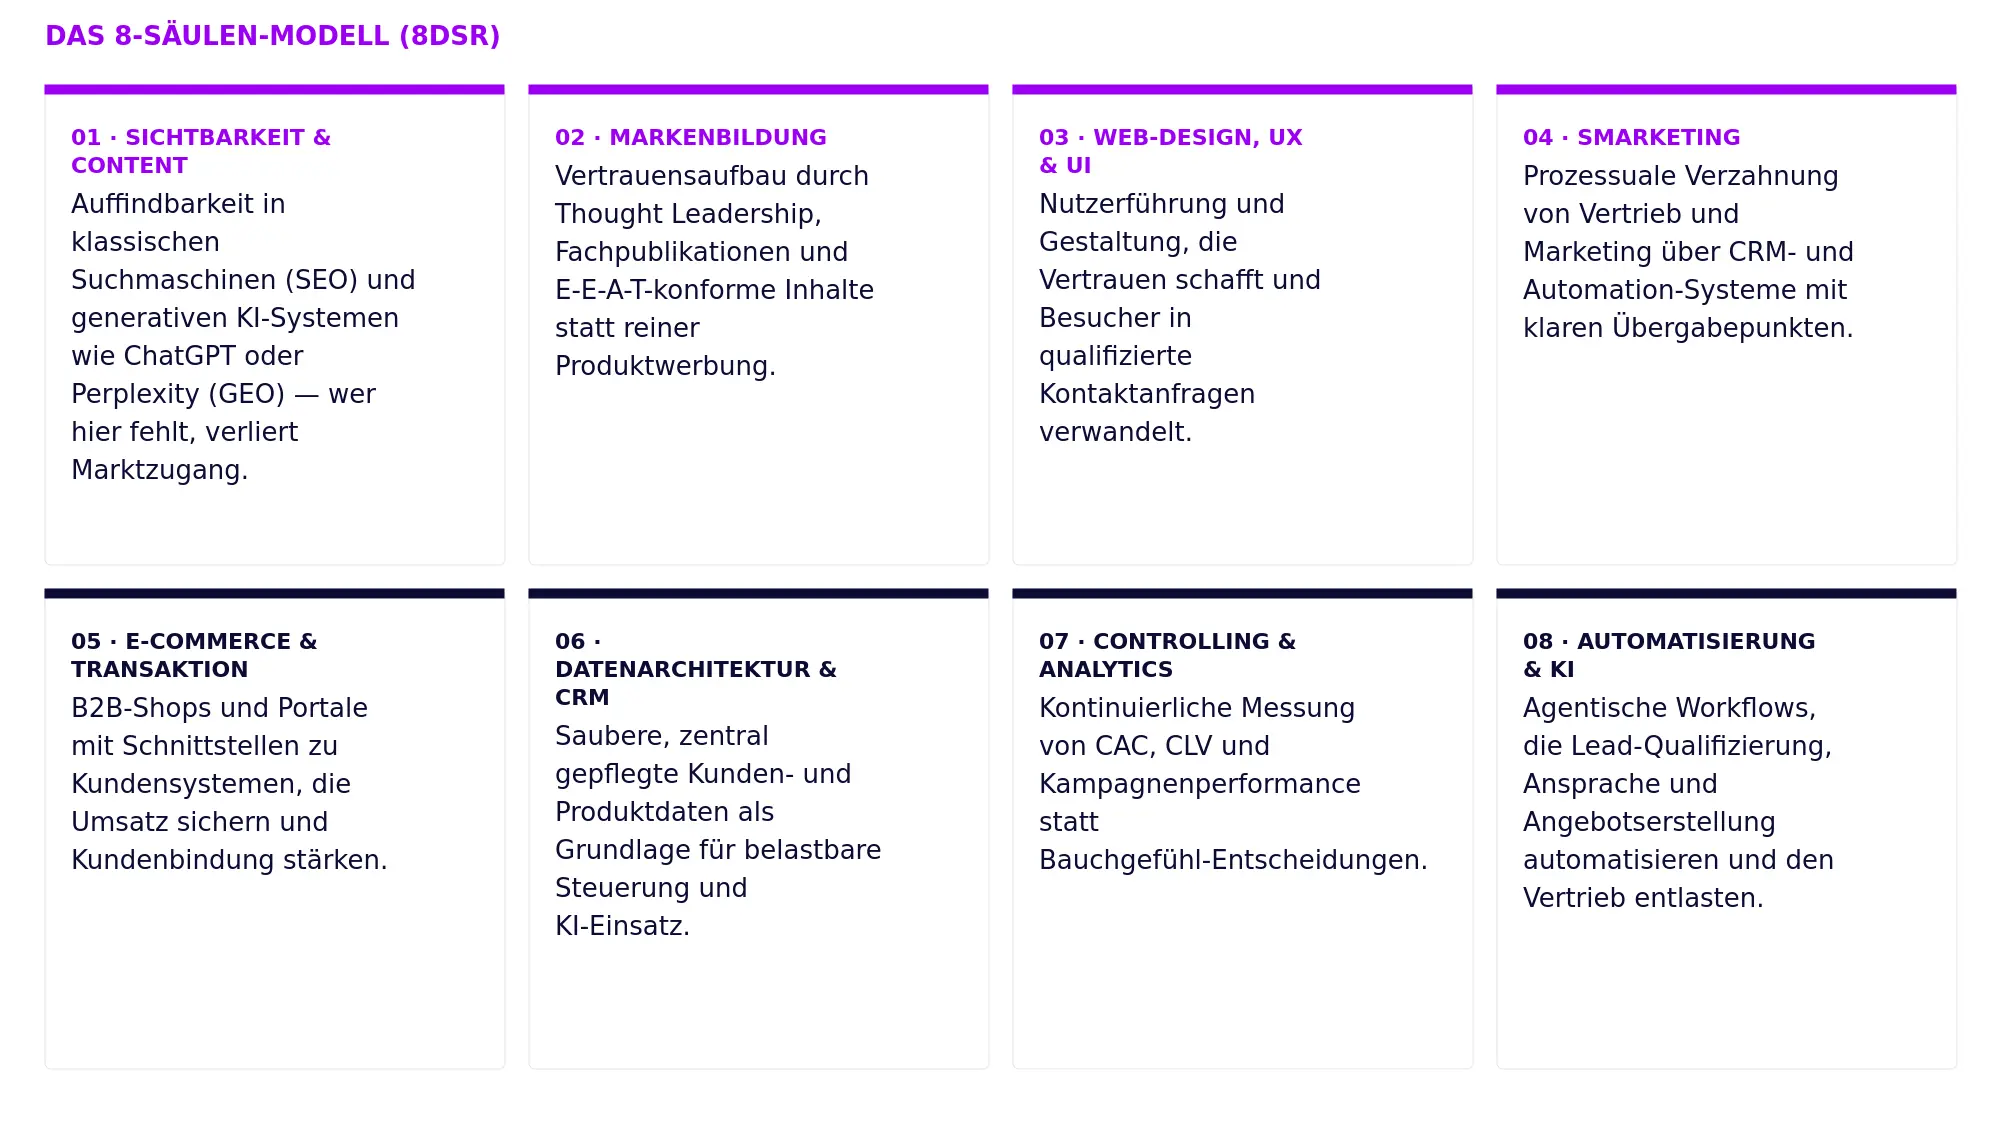Open the '02 · Markenbildung' card heading

click(x=691, y=137)
